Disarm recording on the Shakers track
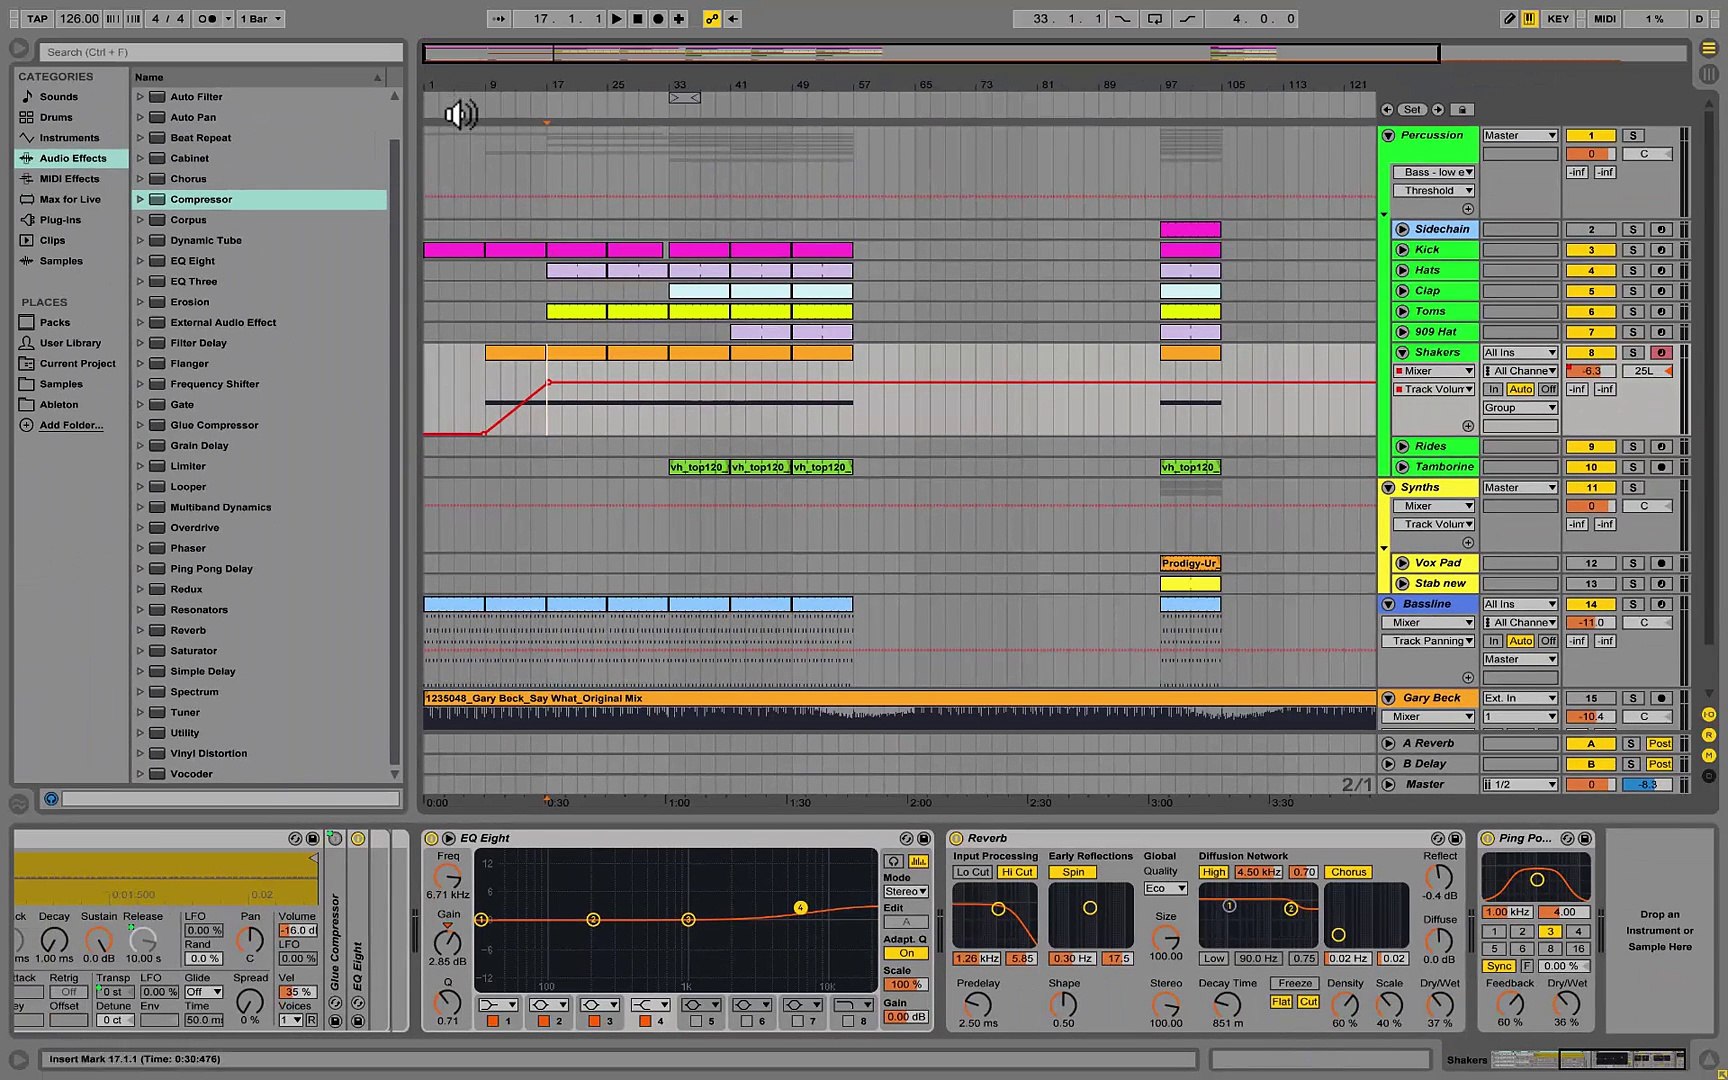The image size is (1728, 1080). point(1661,352)
